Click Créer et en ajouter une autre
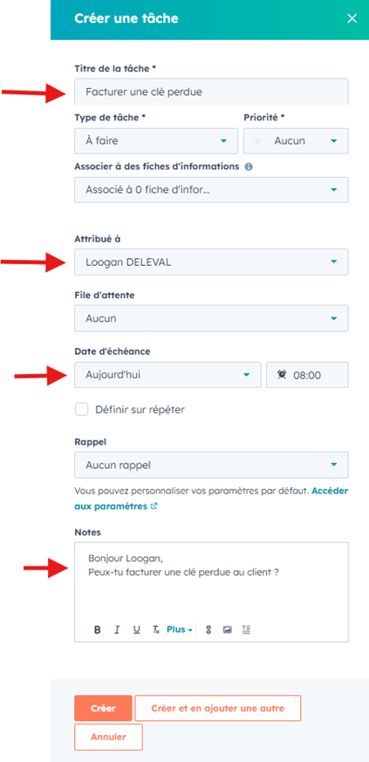Viewport: 369px width, 762px height. (x=218, y=708)
